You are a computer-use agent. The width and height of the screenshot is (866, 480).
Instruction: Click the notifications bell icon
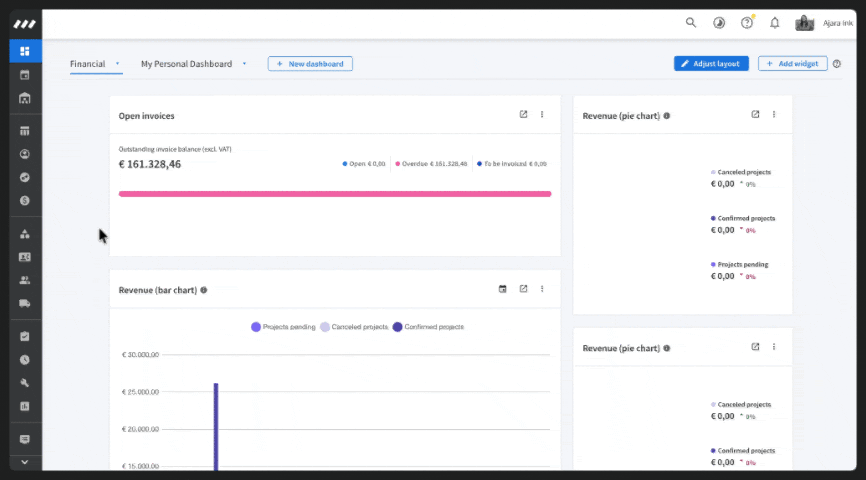tap(774, 23)
